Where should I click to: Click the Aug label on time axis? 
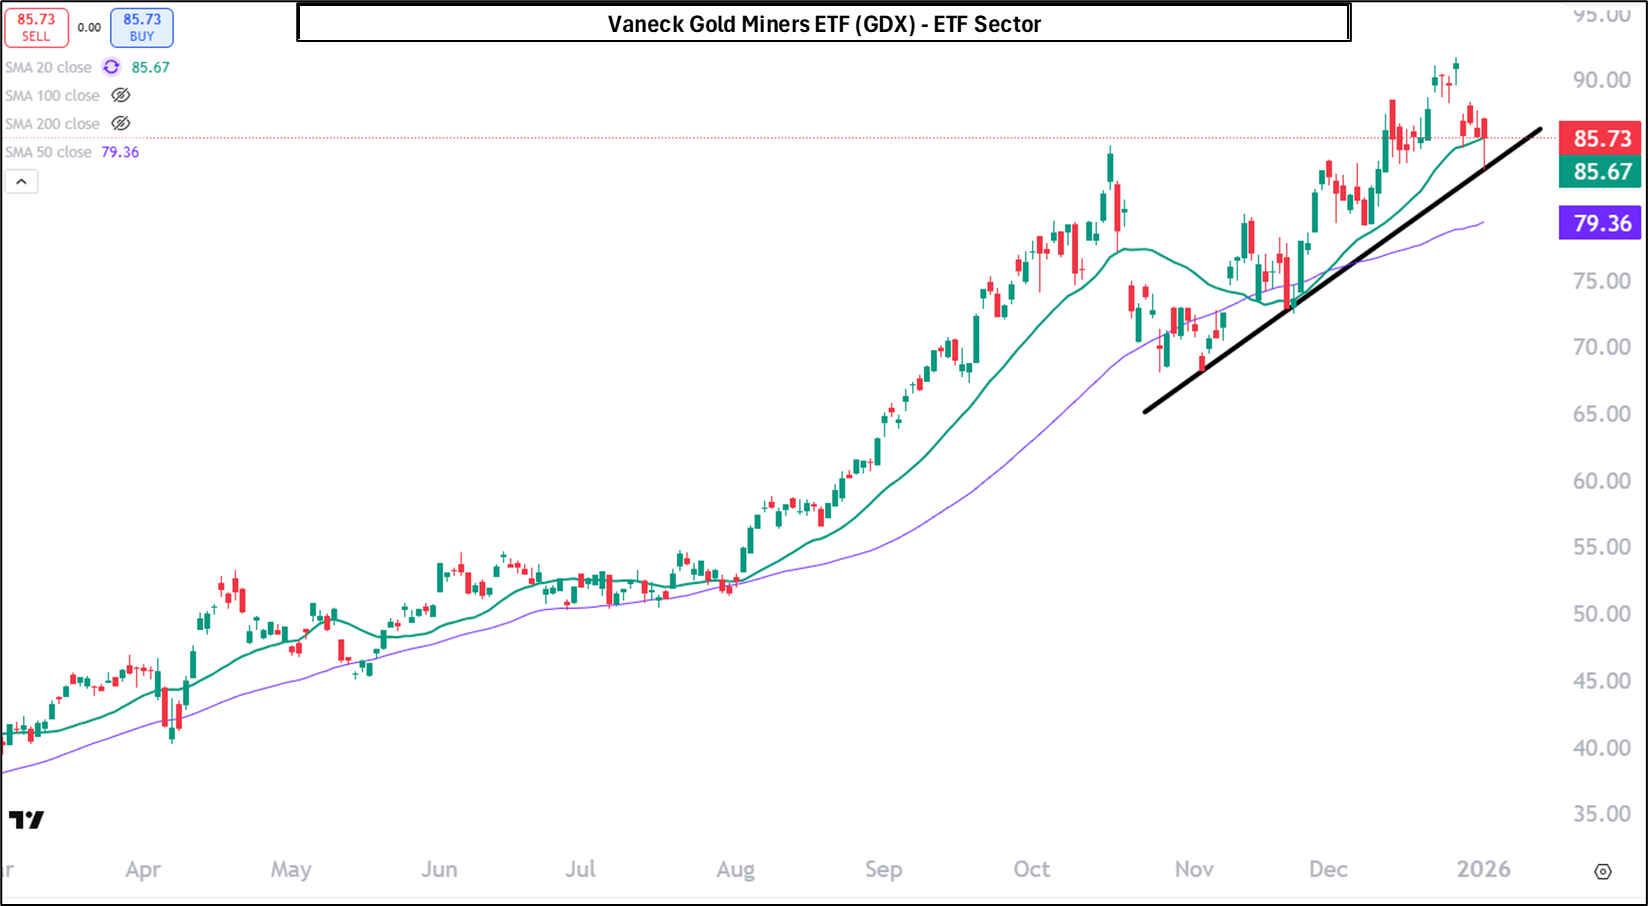coord(735,870)
